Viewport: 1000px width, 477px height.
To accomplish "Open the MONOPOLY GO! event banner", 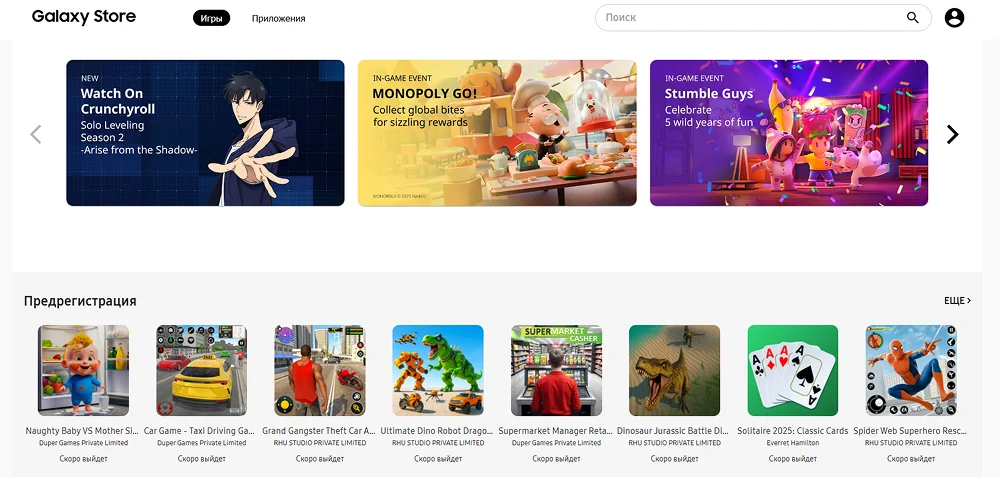I will point(497,133).
